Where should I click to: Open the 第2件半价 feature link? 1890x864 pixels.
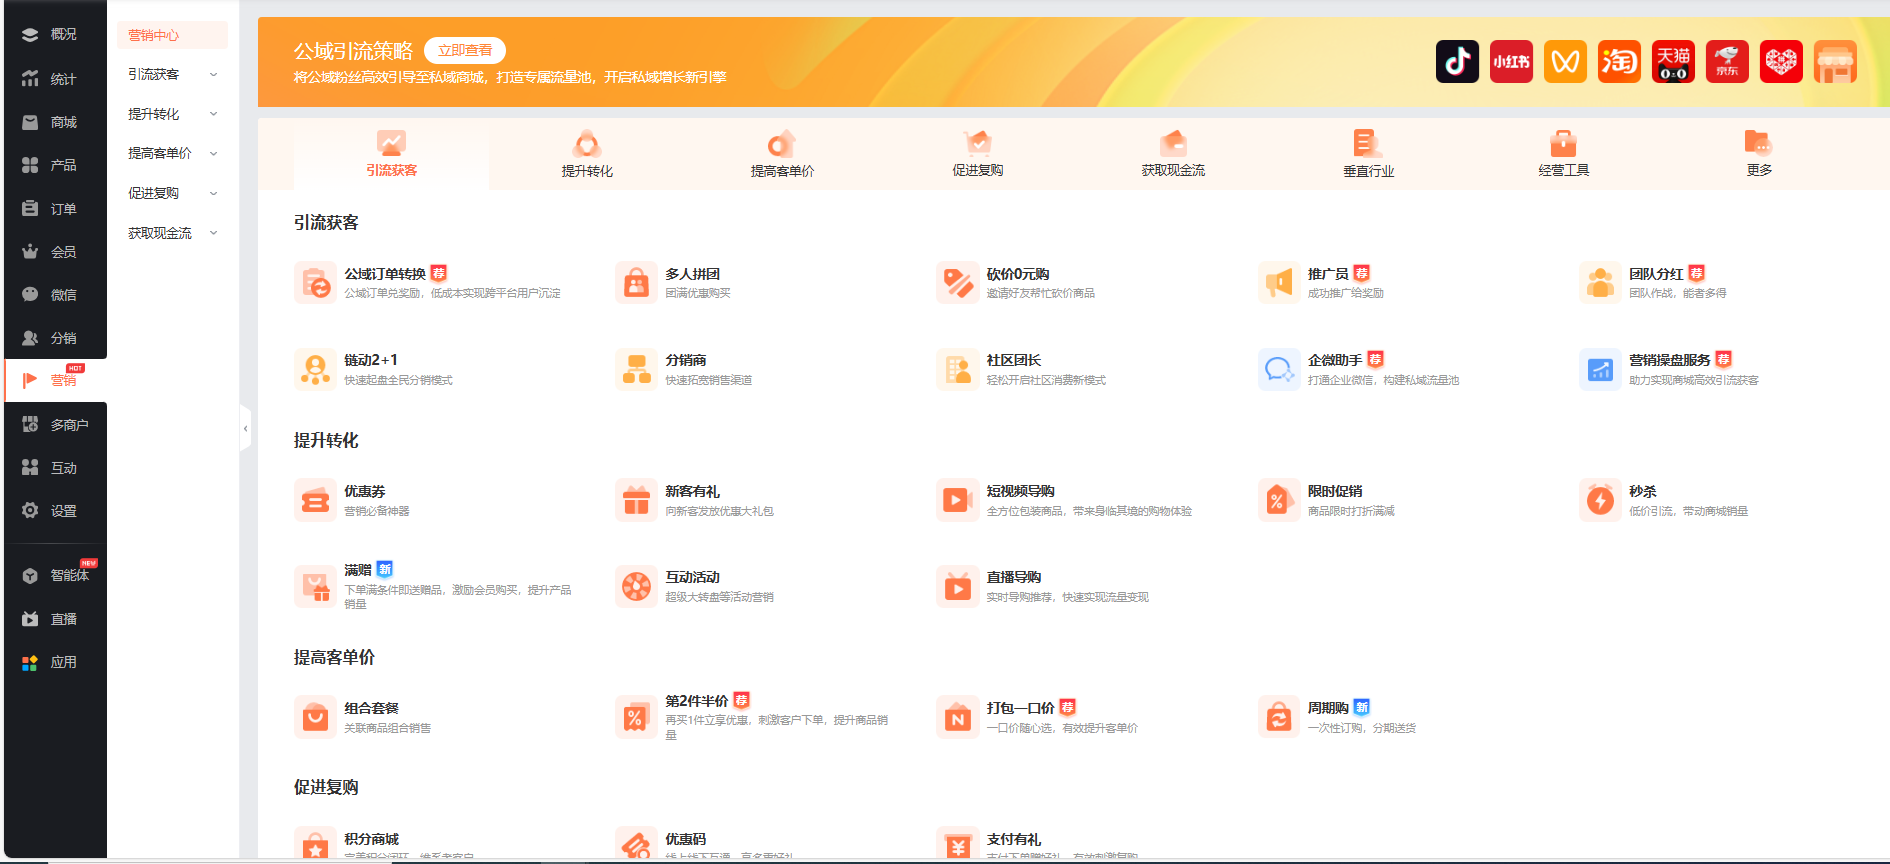click(696, 701)
